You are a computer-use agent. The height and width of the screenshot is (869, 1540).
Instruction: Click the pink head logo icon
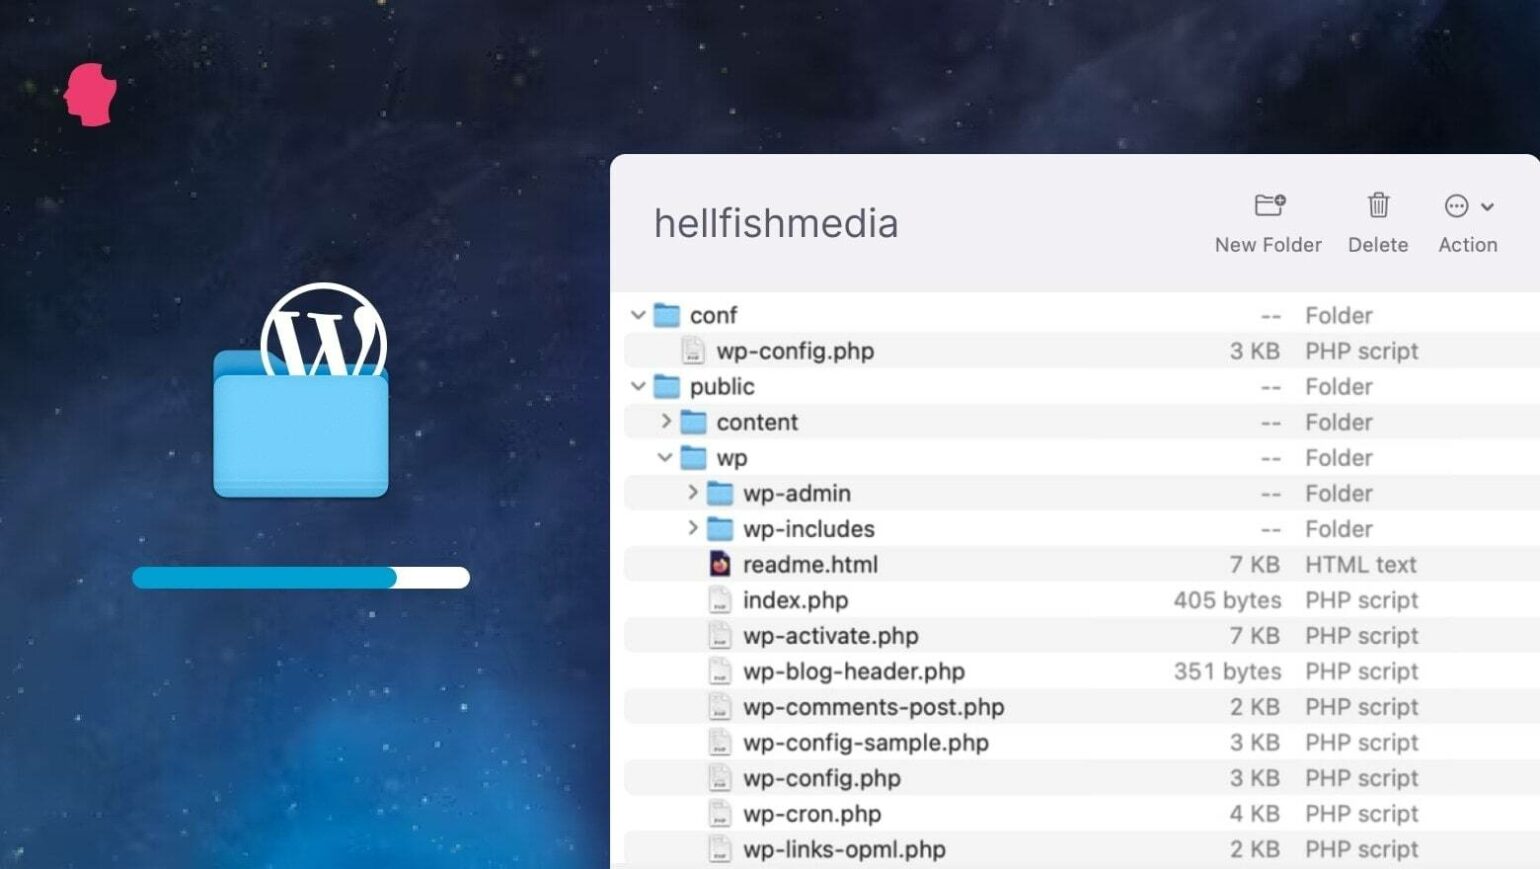(x=90, y=94)
